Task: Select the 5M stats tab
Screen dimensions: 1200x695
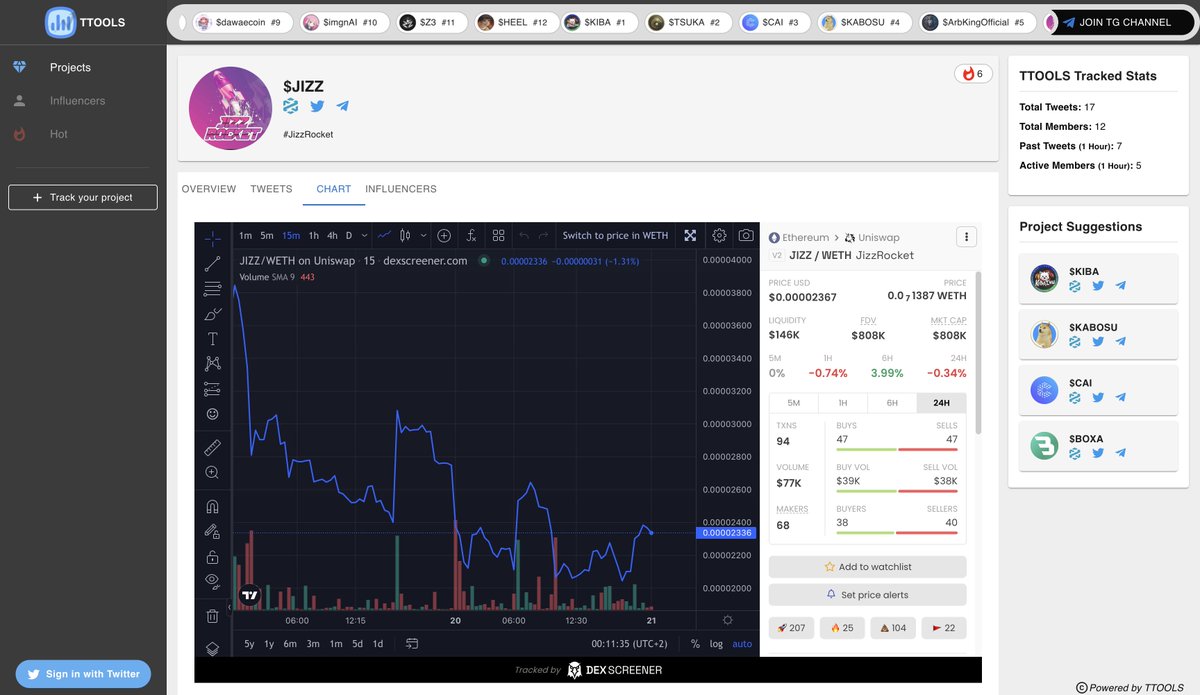Action: pos(794,403)
